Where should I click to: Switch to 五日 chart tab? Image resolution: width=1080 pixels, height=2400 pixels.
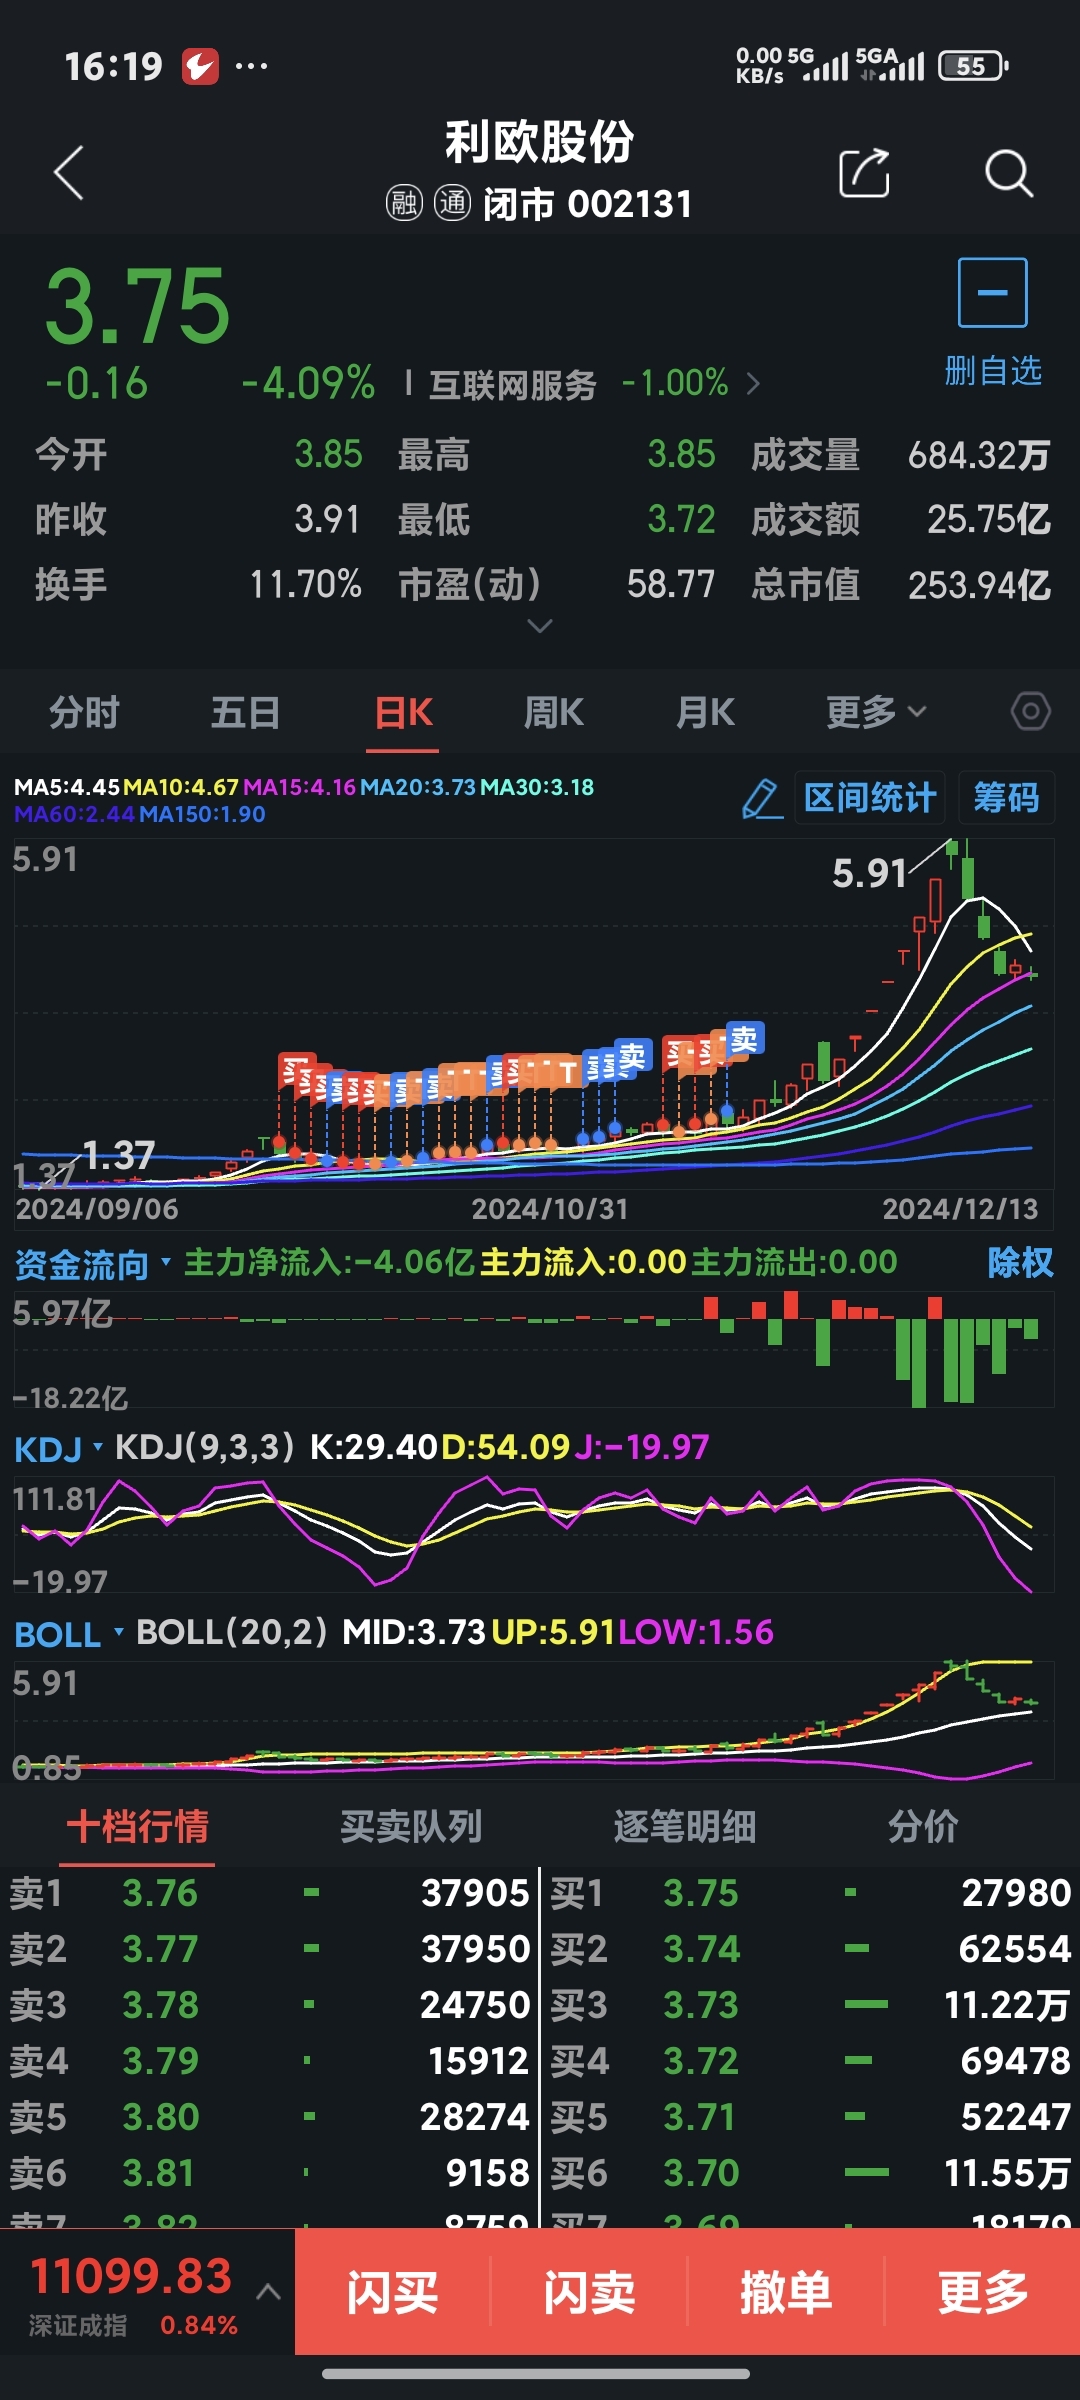[245, 712]
